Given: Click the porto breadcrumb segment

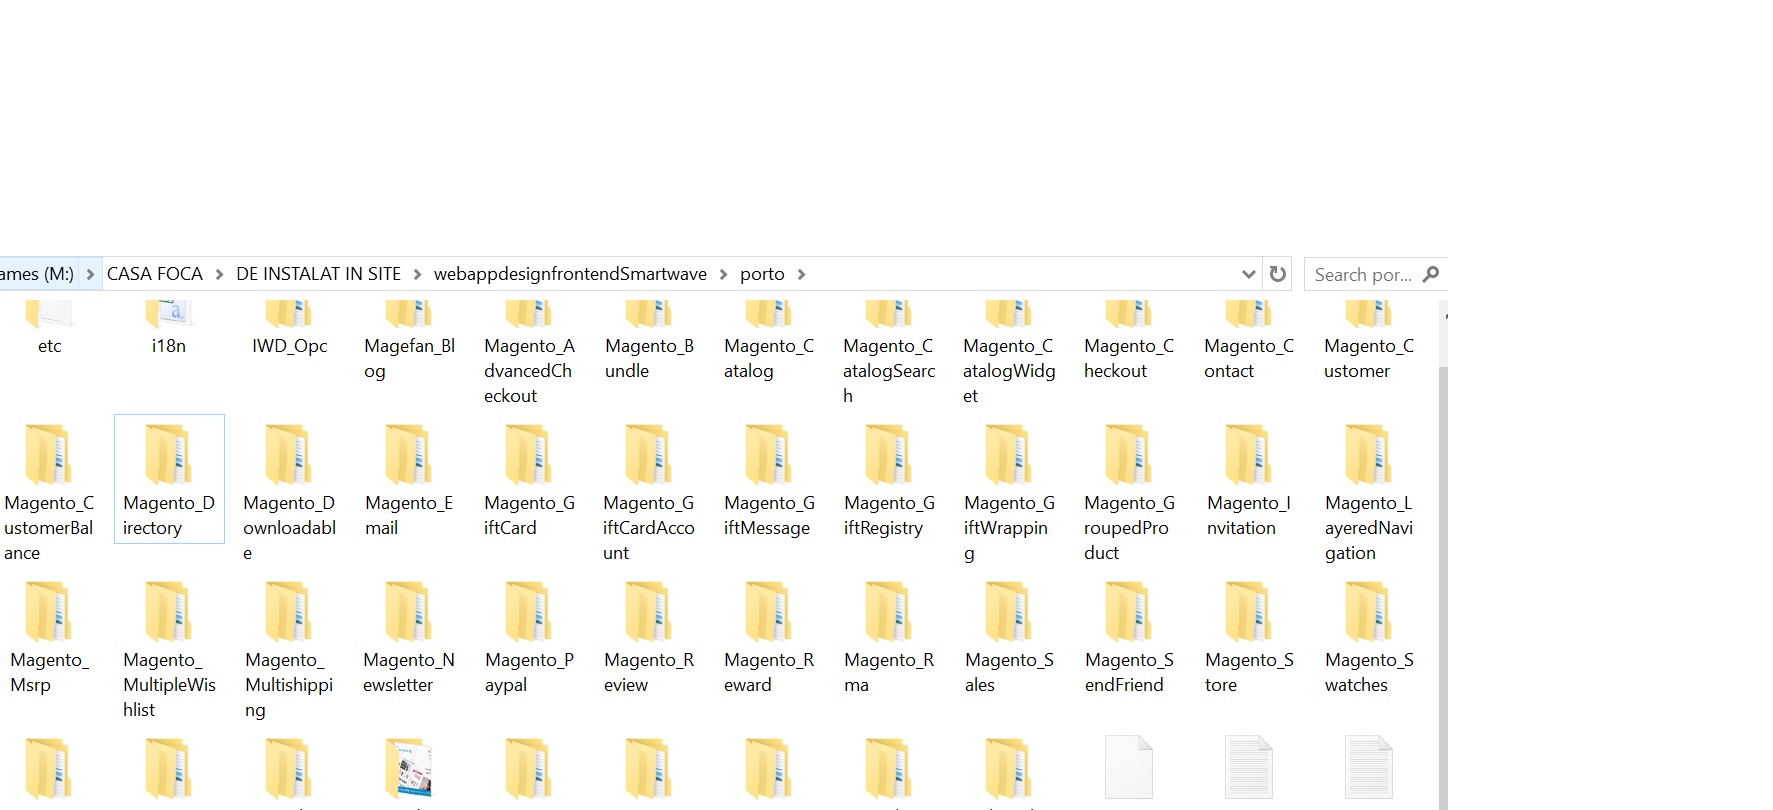Looking at the screenshot, I should point(762,274).
